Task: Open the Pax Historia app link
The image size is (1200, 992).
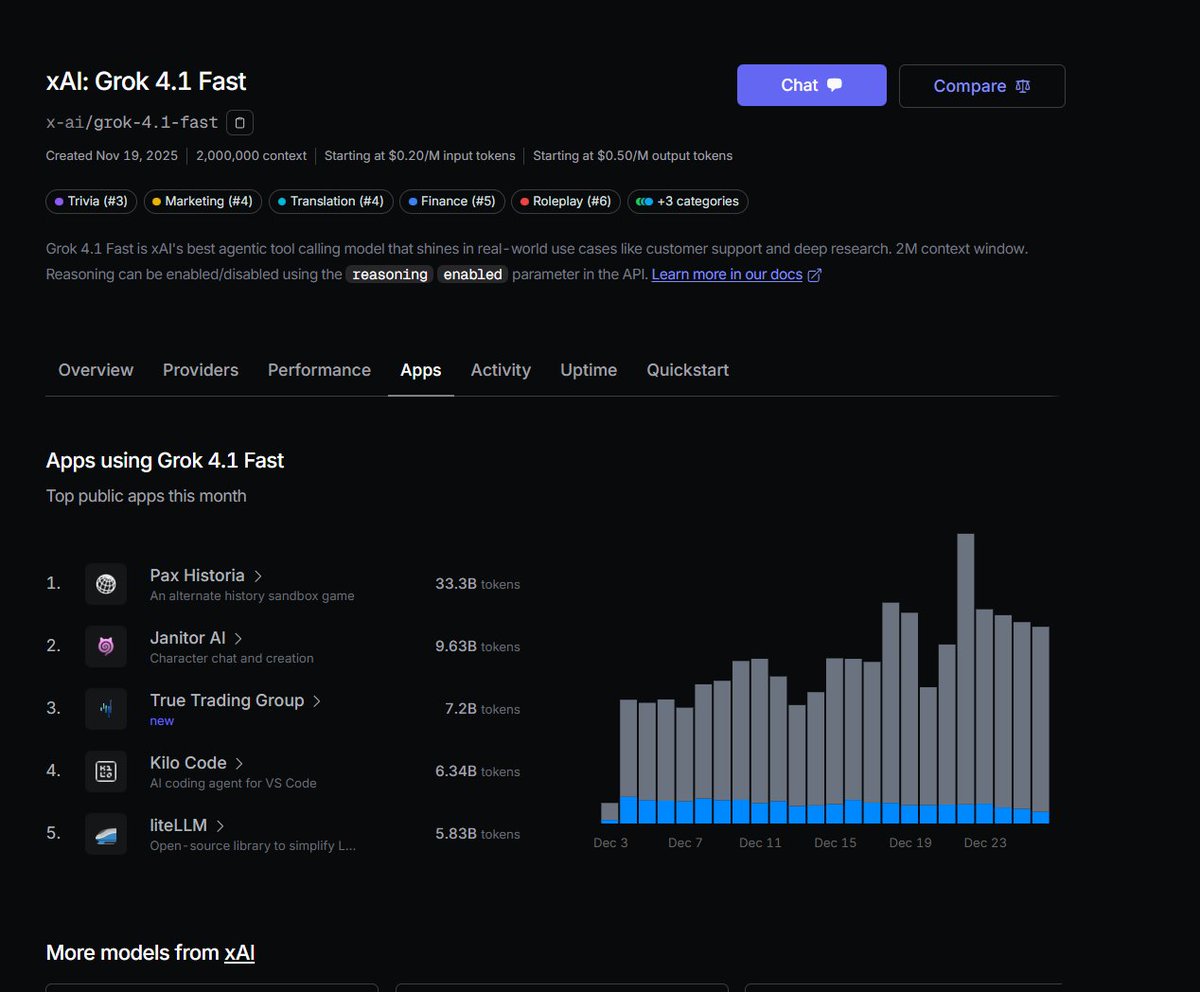Action: [206, 575]
